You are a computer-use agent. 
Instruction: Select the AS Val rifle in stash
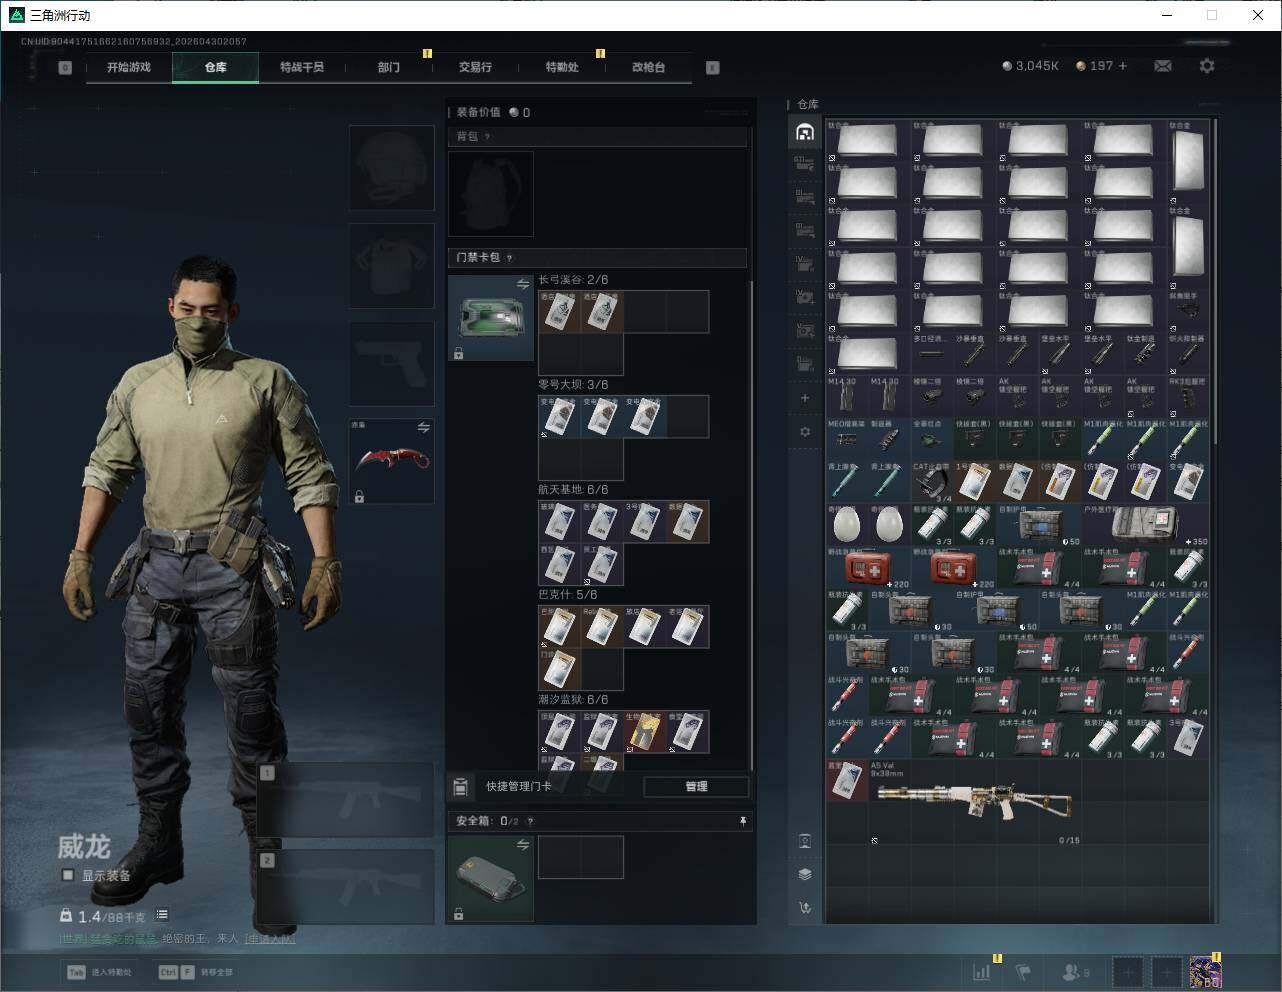click(974, 802)
